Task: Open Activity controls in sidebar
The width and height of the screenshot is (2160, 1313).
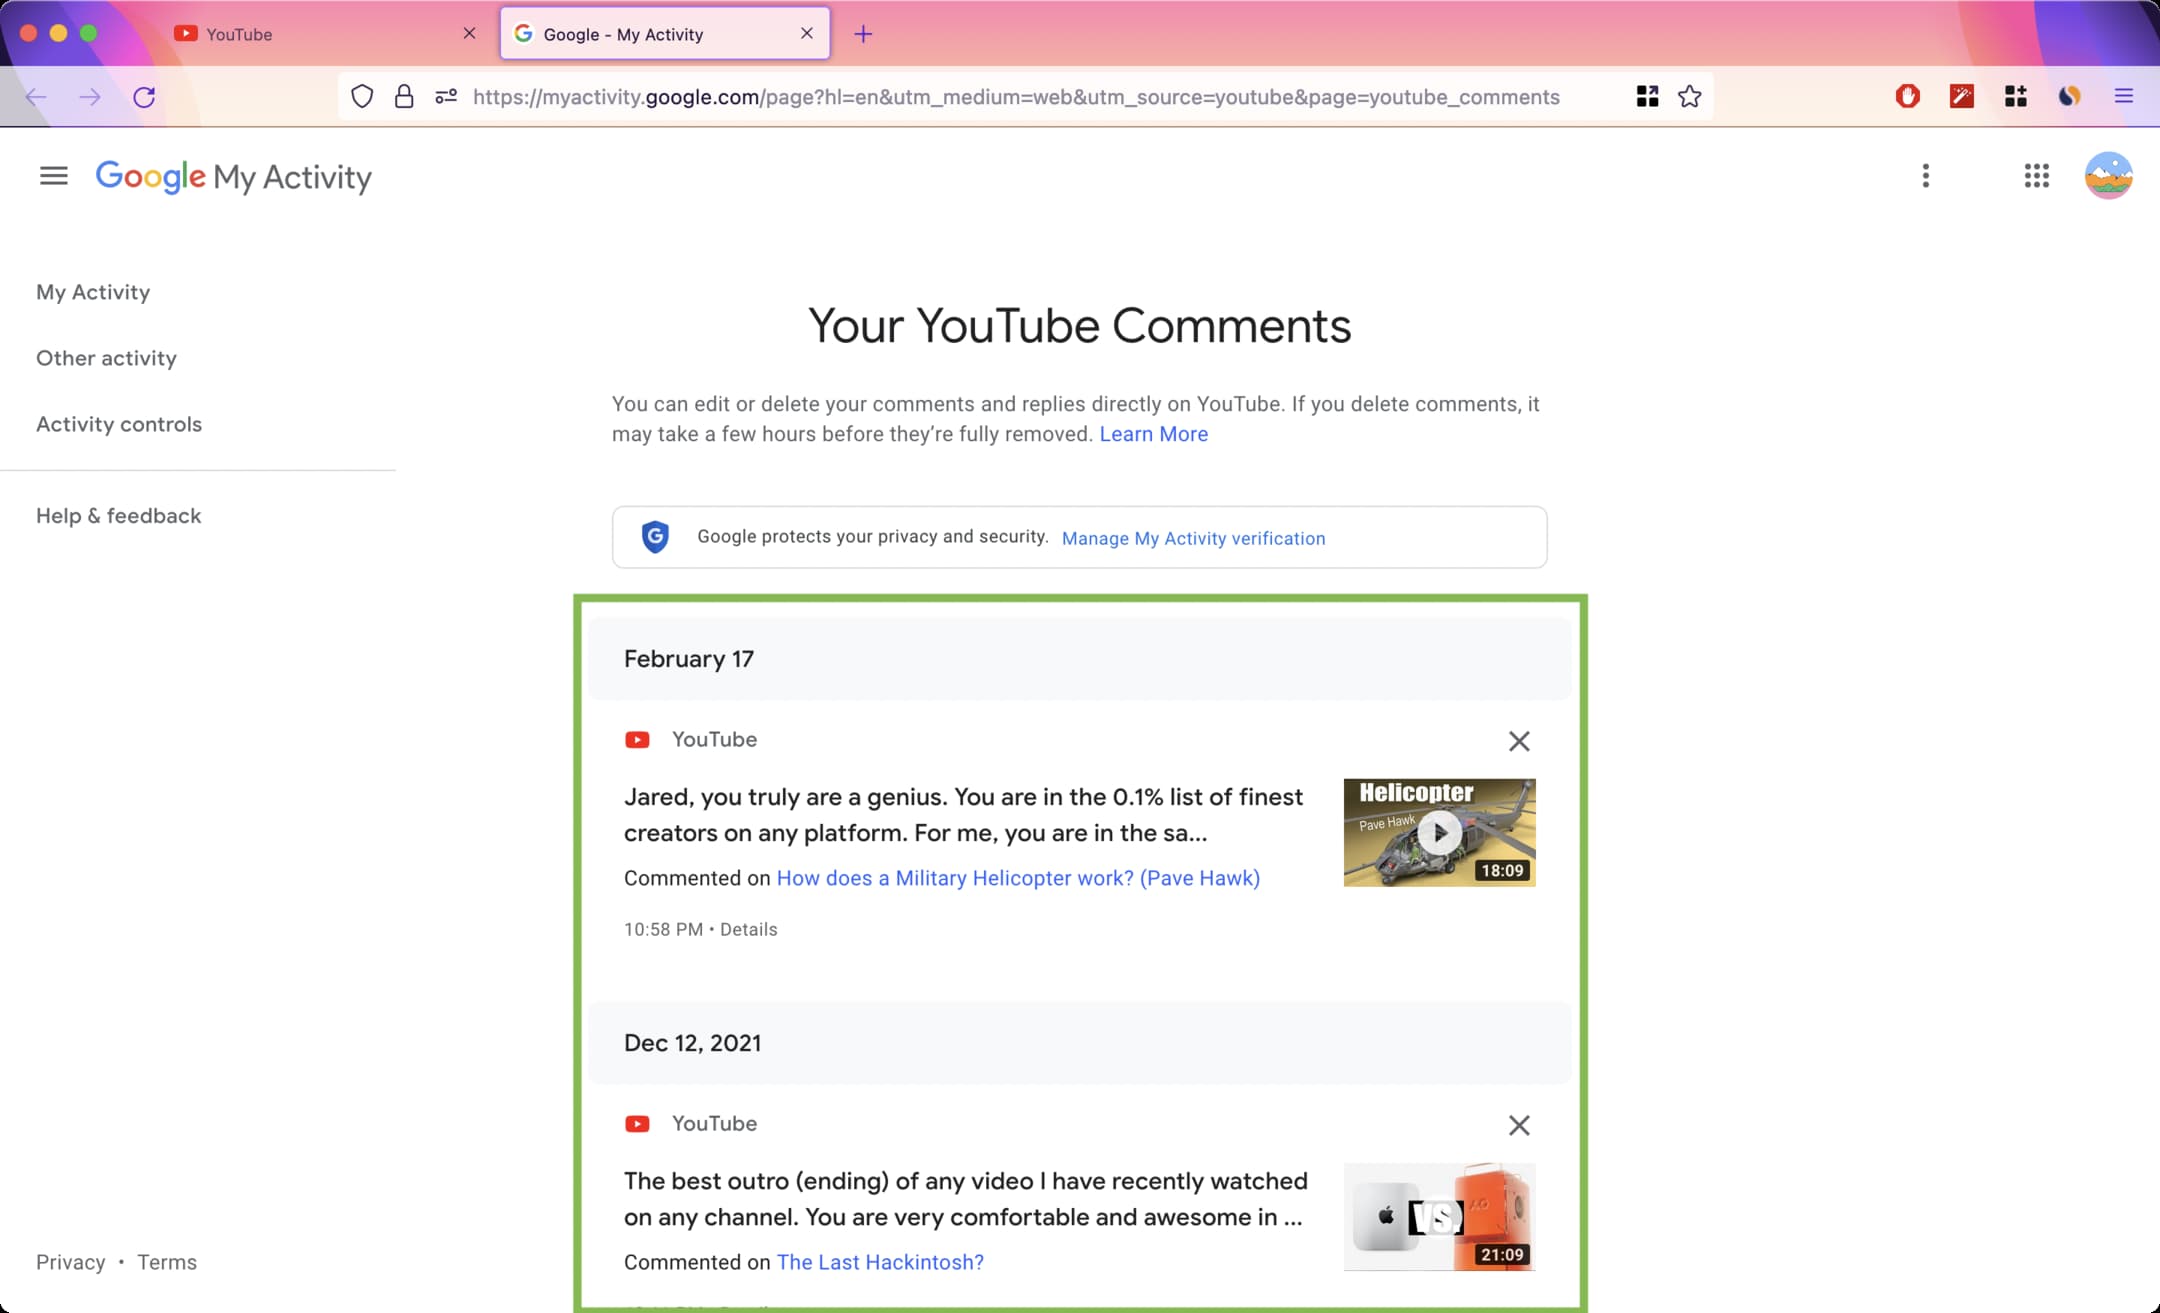Action: (119, 424)
